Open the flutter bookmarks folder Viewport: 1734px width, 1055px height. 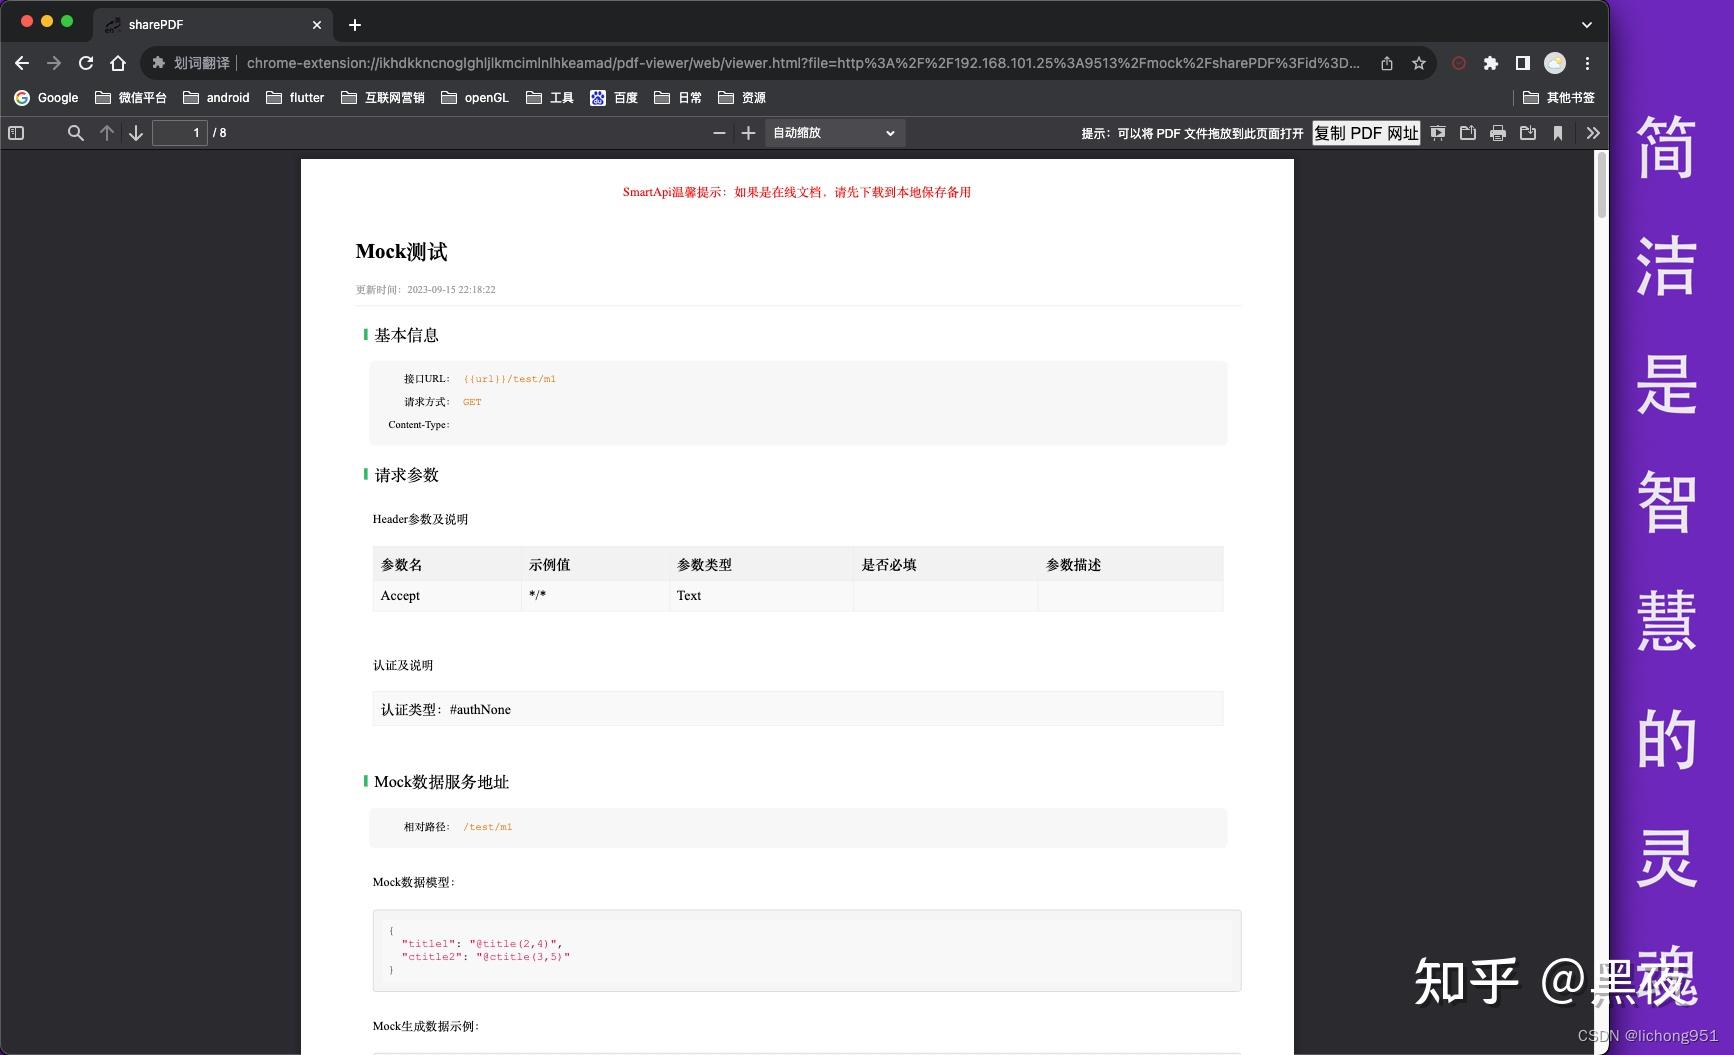[x=295, y=97]
